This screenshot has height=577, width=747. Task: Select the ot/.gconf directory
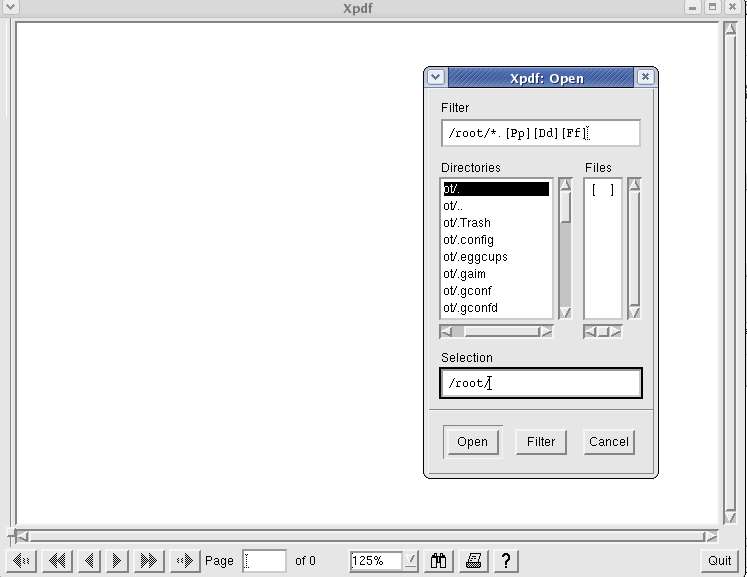496,291
